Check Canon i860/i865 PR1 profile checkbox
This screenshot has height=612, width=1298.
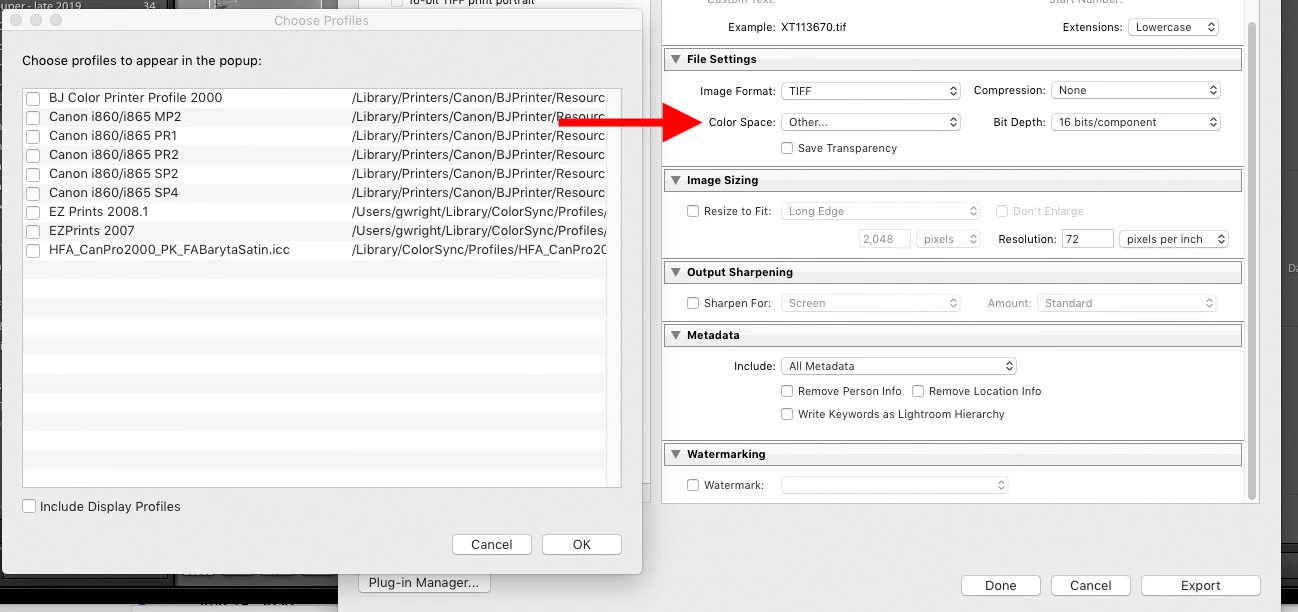(33, 136)
